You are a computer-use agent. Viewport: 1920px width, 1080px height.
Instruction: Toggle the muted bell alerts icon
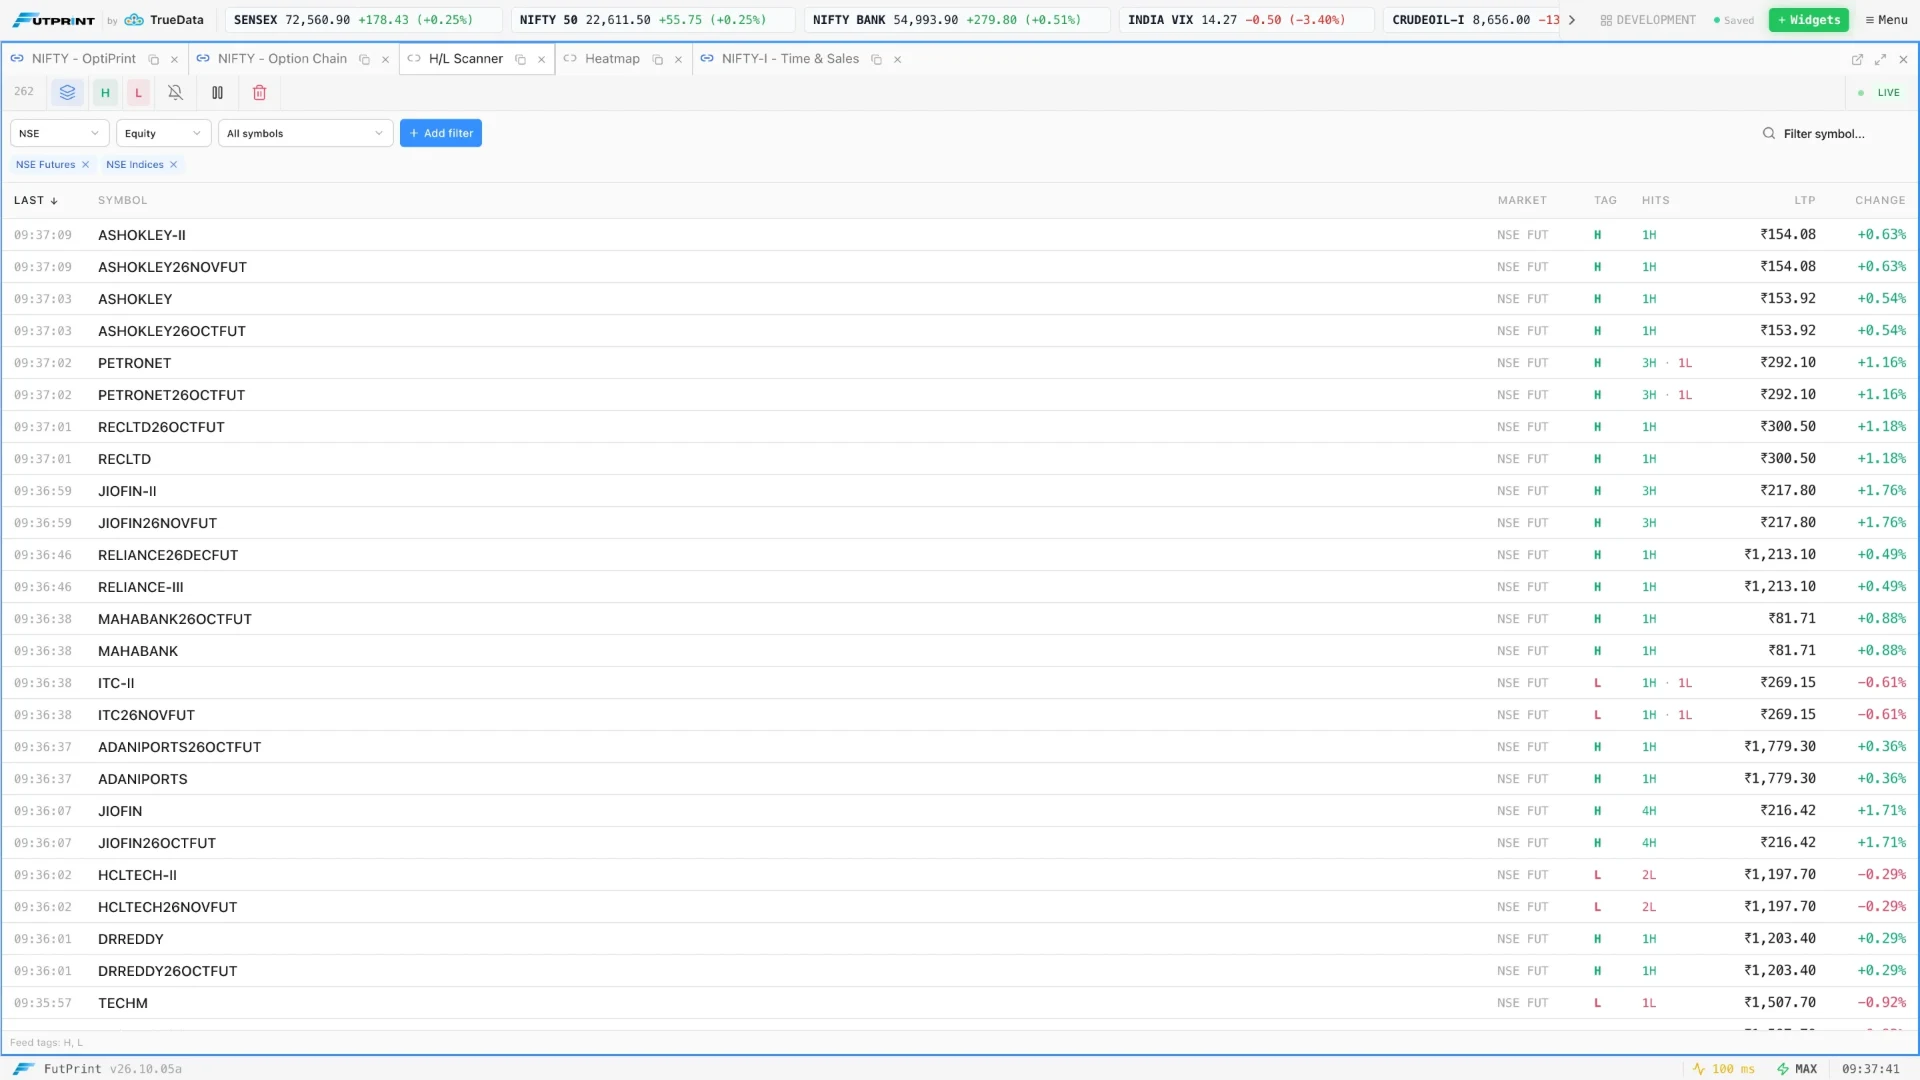click(175, 92)
